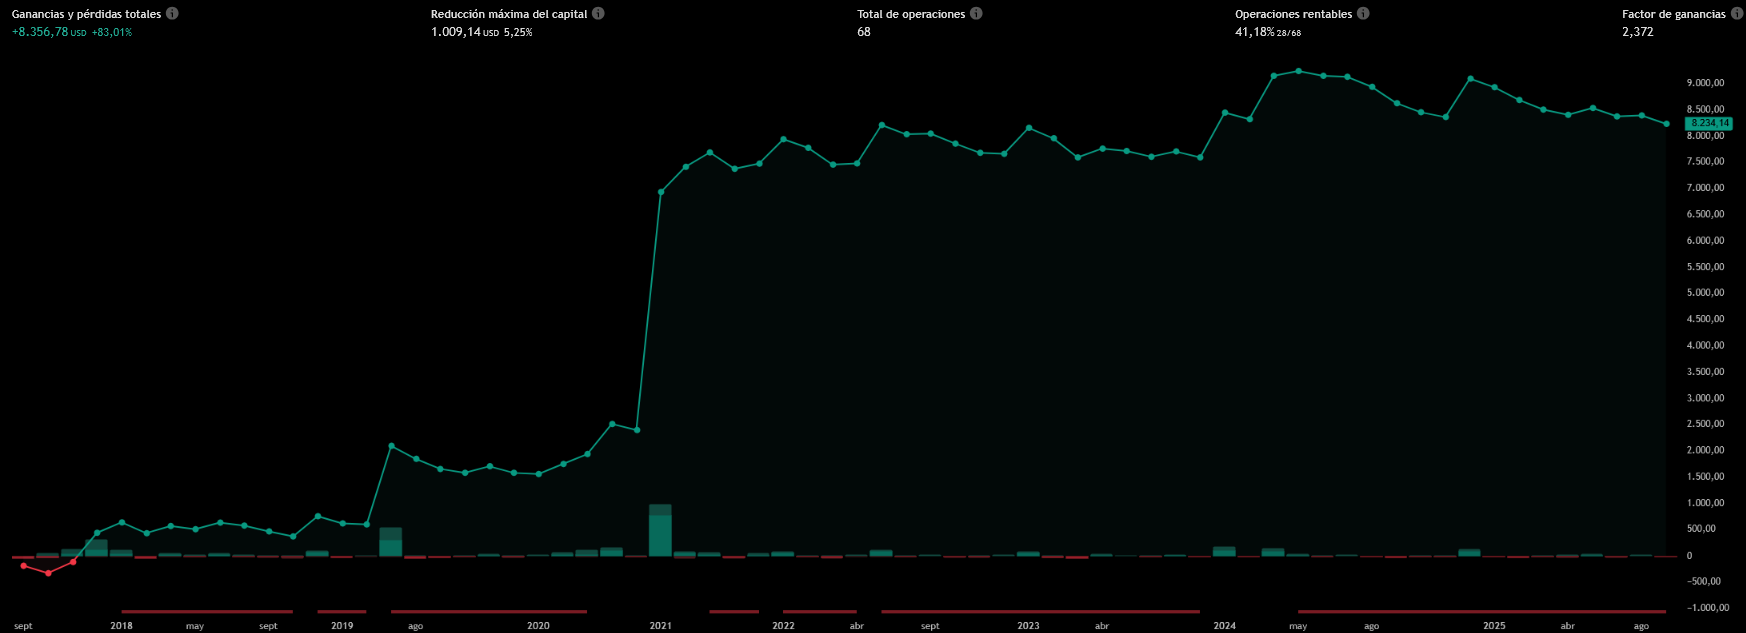Click the red drawdown line above 2020
Viewport: 1746px width, 633px height.
tap(489, 611)
